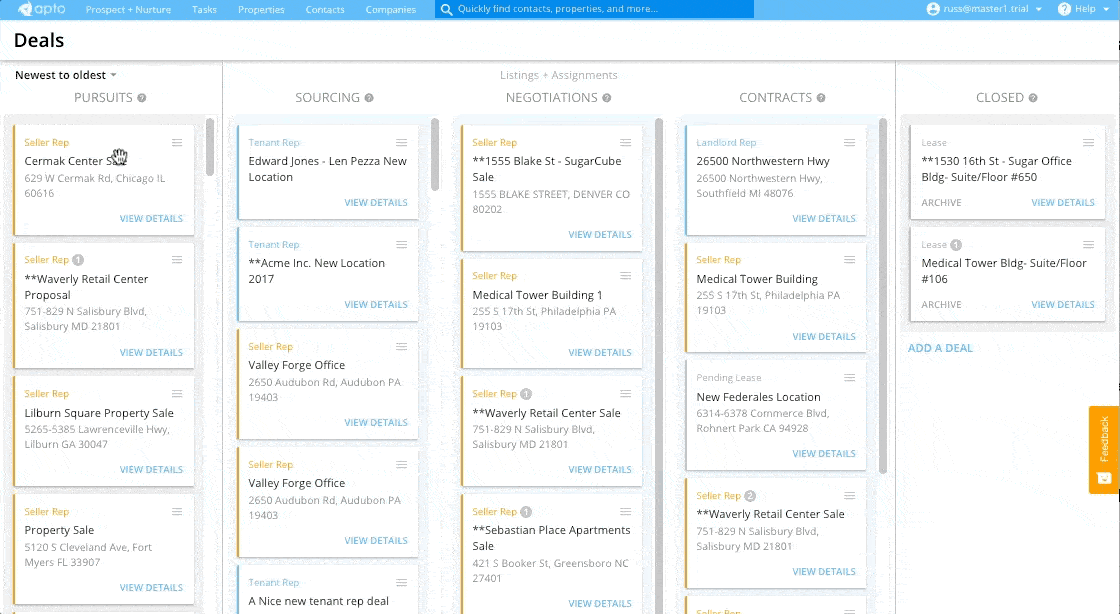Expand the Help menu in header
The width and height of the screenshot is (1120, 614).
tap(1085, 9)
